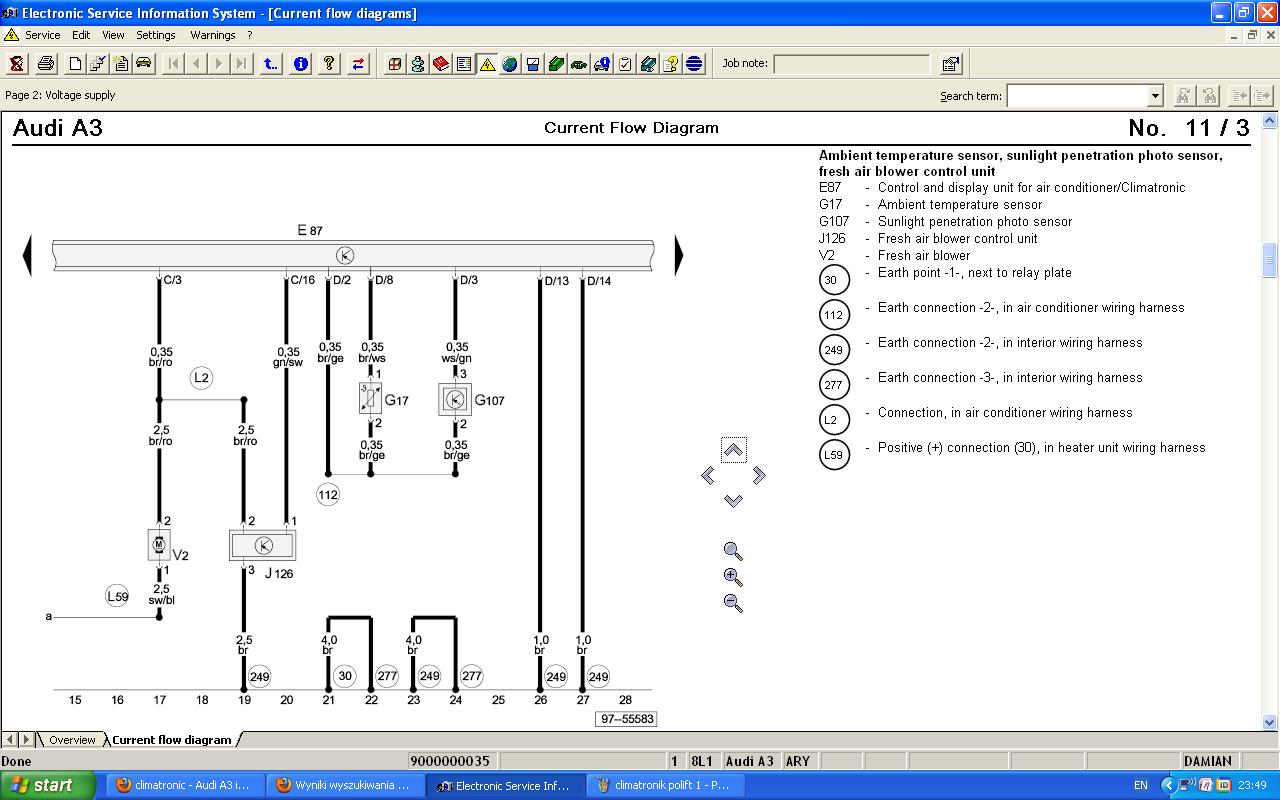Click the black right triangle beside E87 bar
Image resolution: width=1280 pixels, height=800 pixels.
679,255
